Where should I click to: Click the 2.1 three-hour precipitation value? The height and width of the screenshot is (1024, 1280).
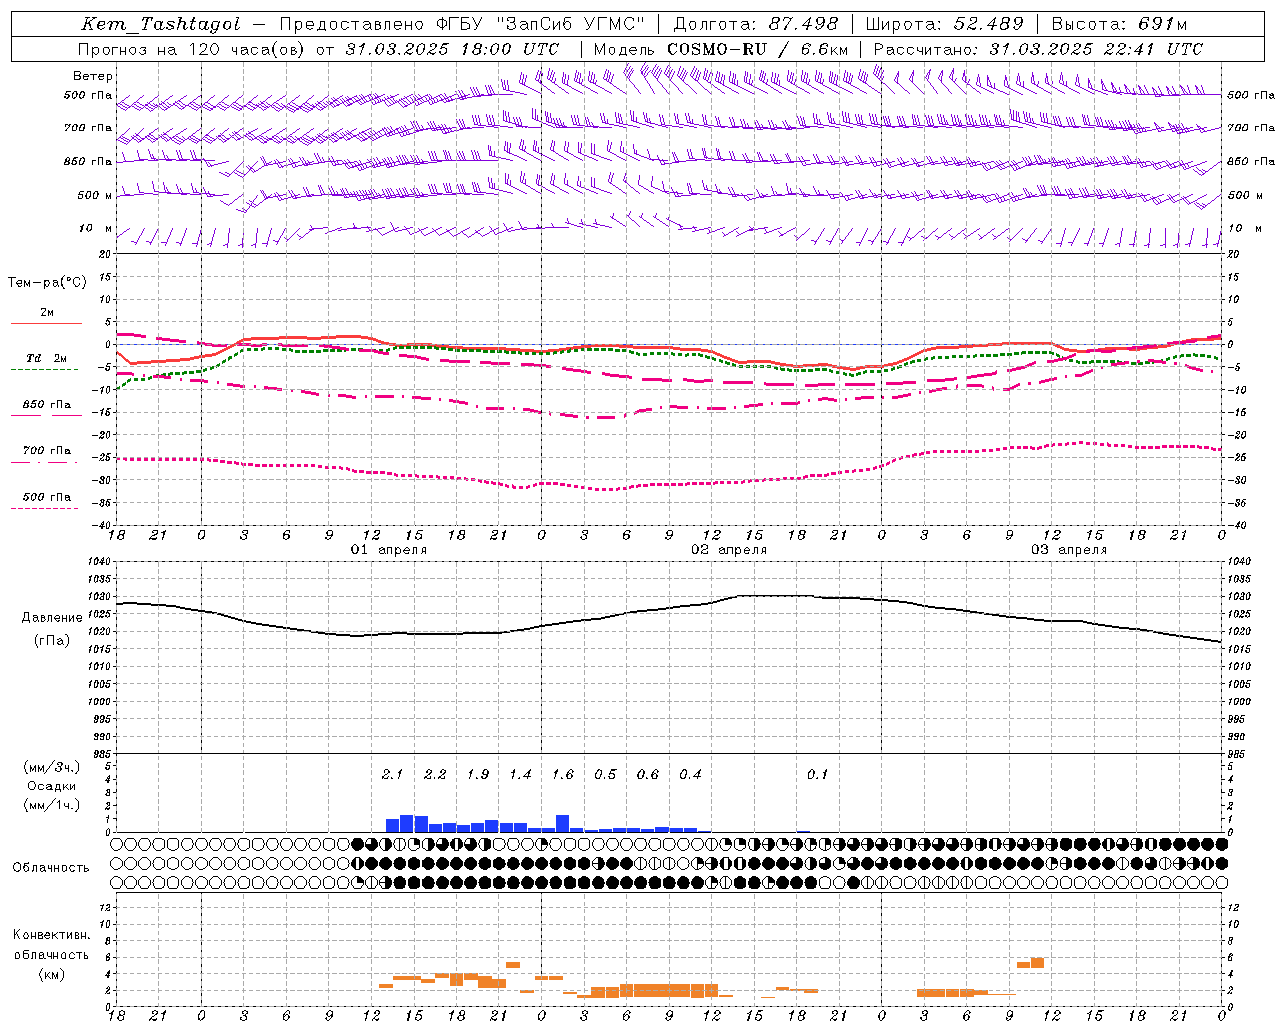(392, 774)
